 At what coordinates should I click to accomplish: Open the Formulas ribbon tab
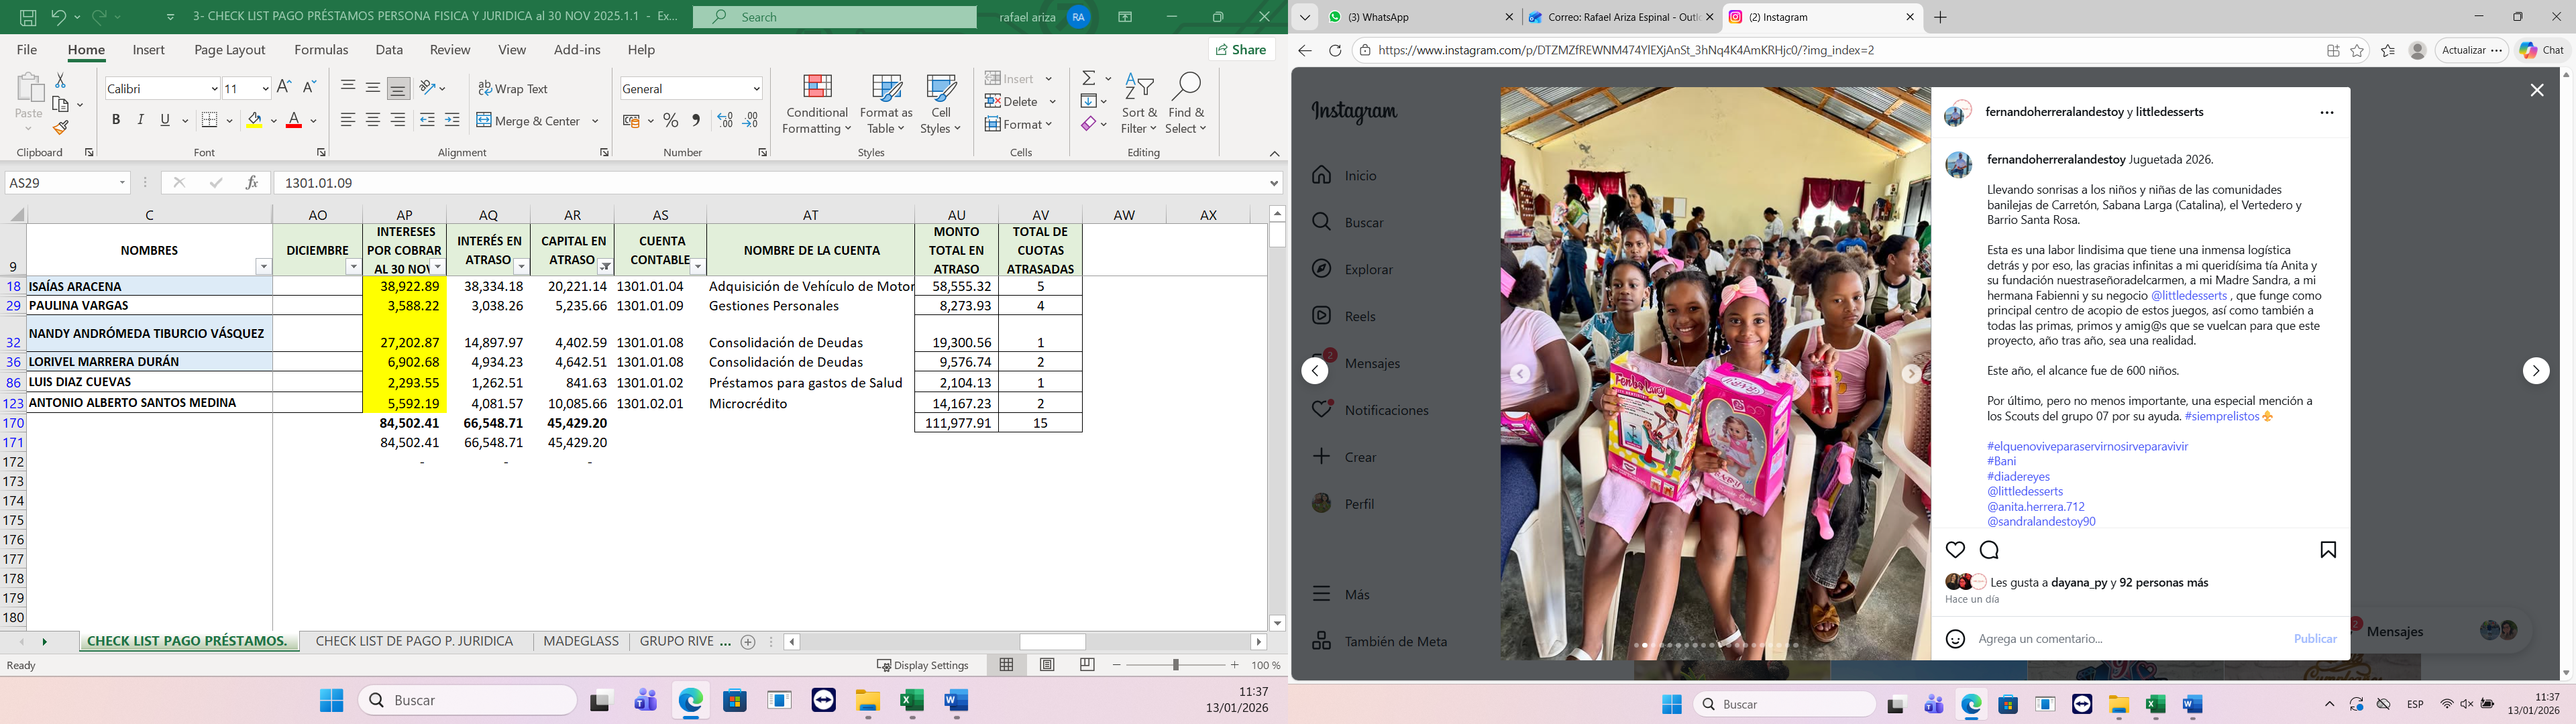click(321, 50)
